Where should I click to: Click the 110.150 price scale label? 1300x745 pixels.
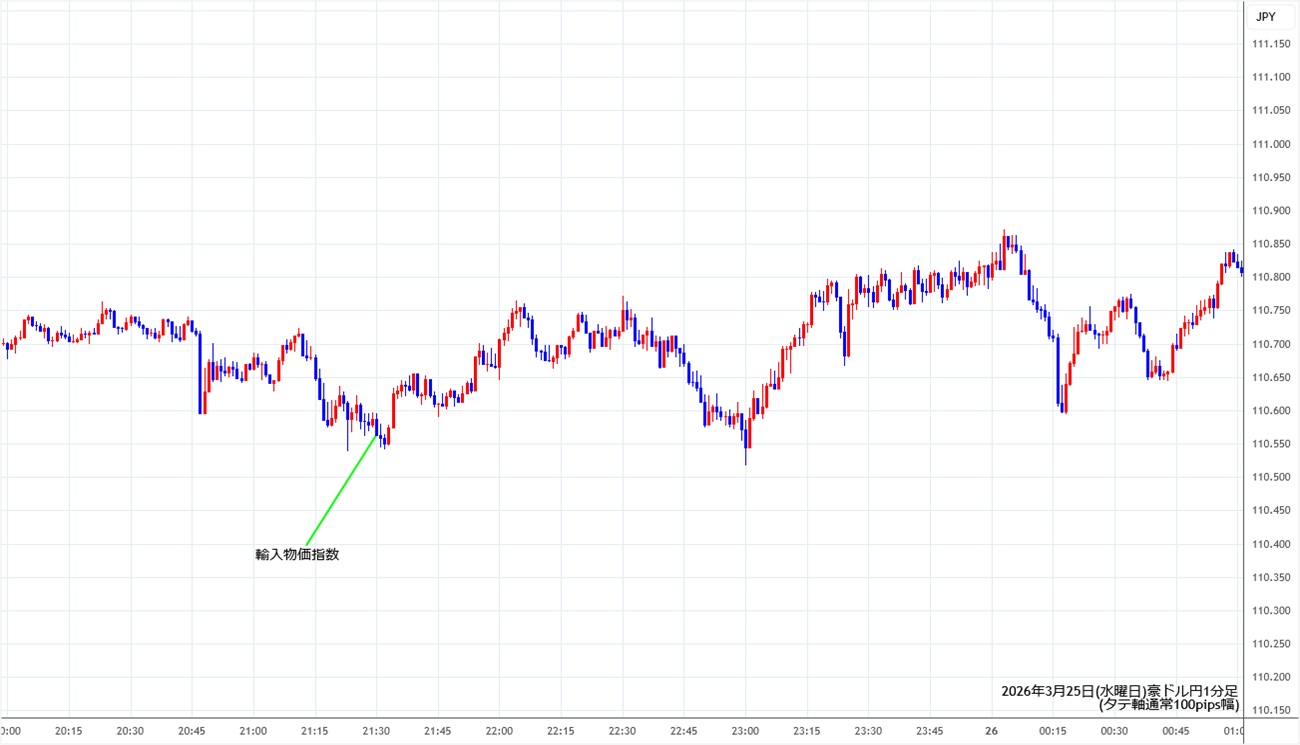click(x=1271, y=711)
